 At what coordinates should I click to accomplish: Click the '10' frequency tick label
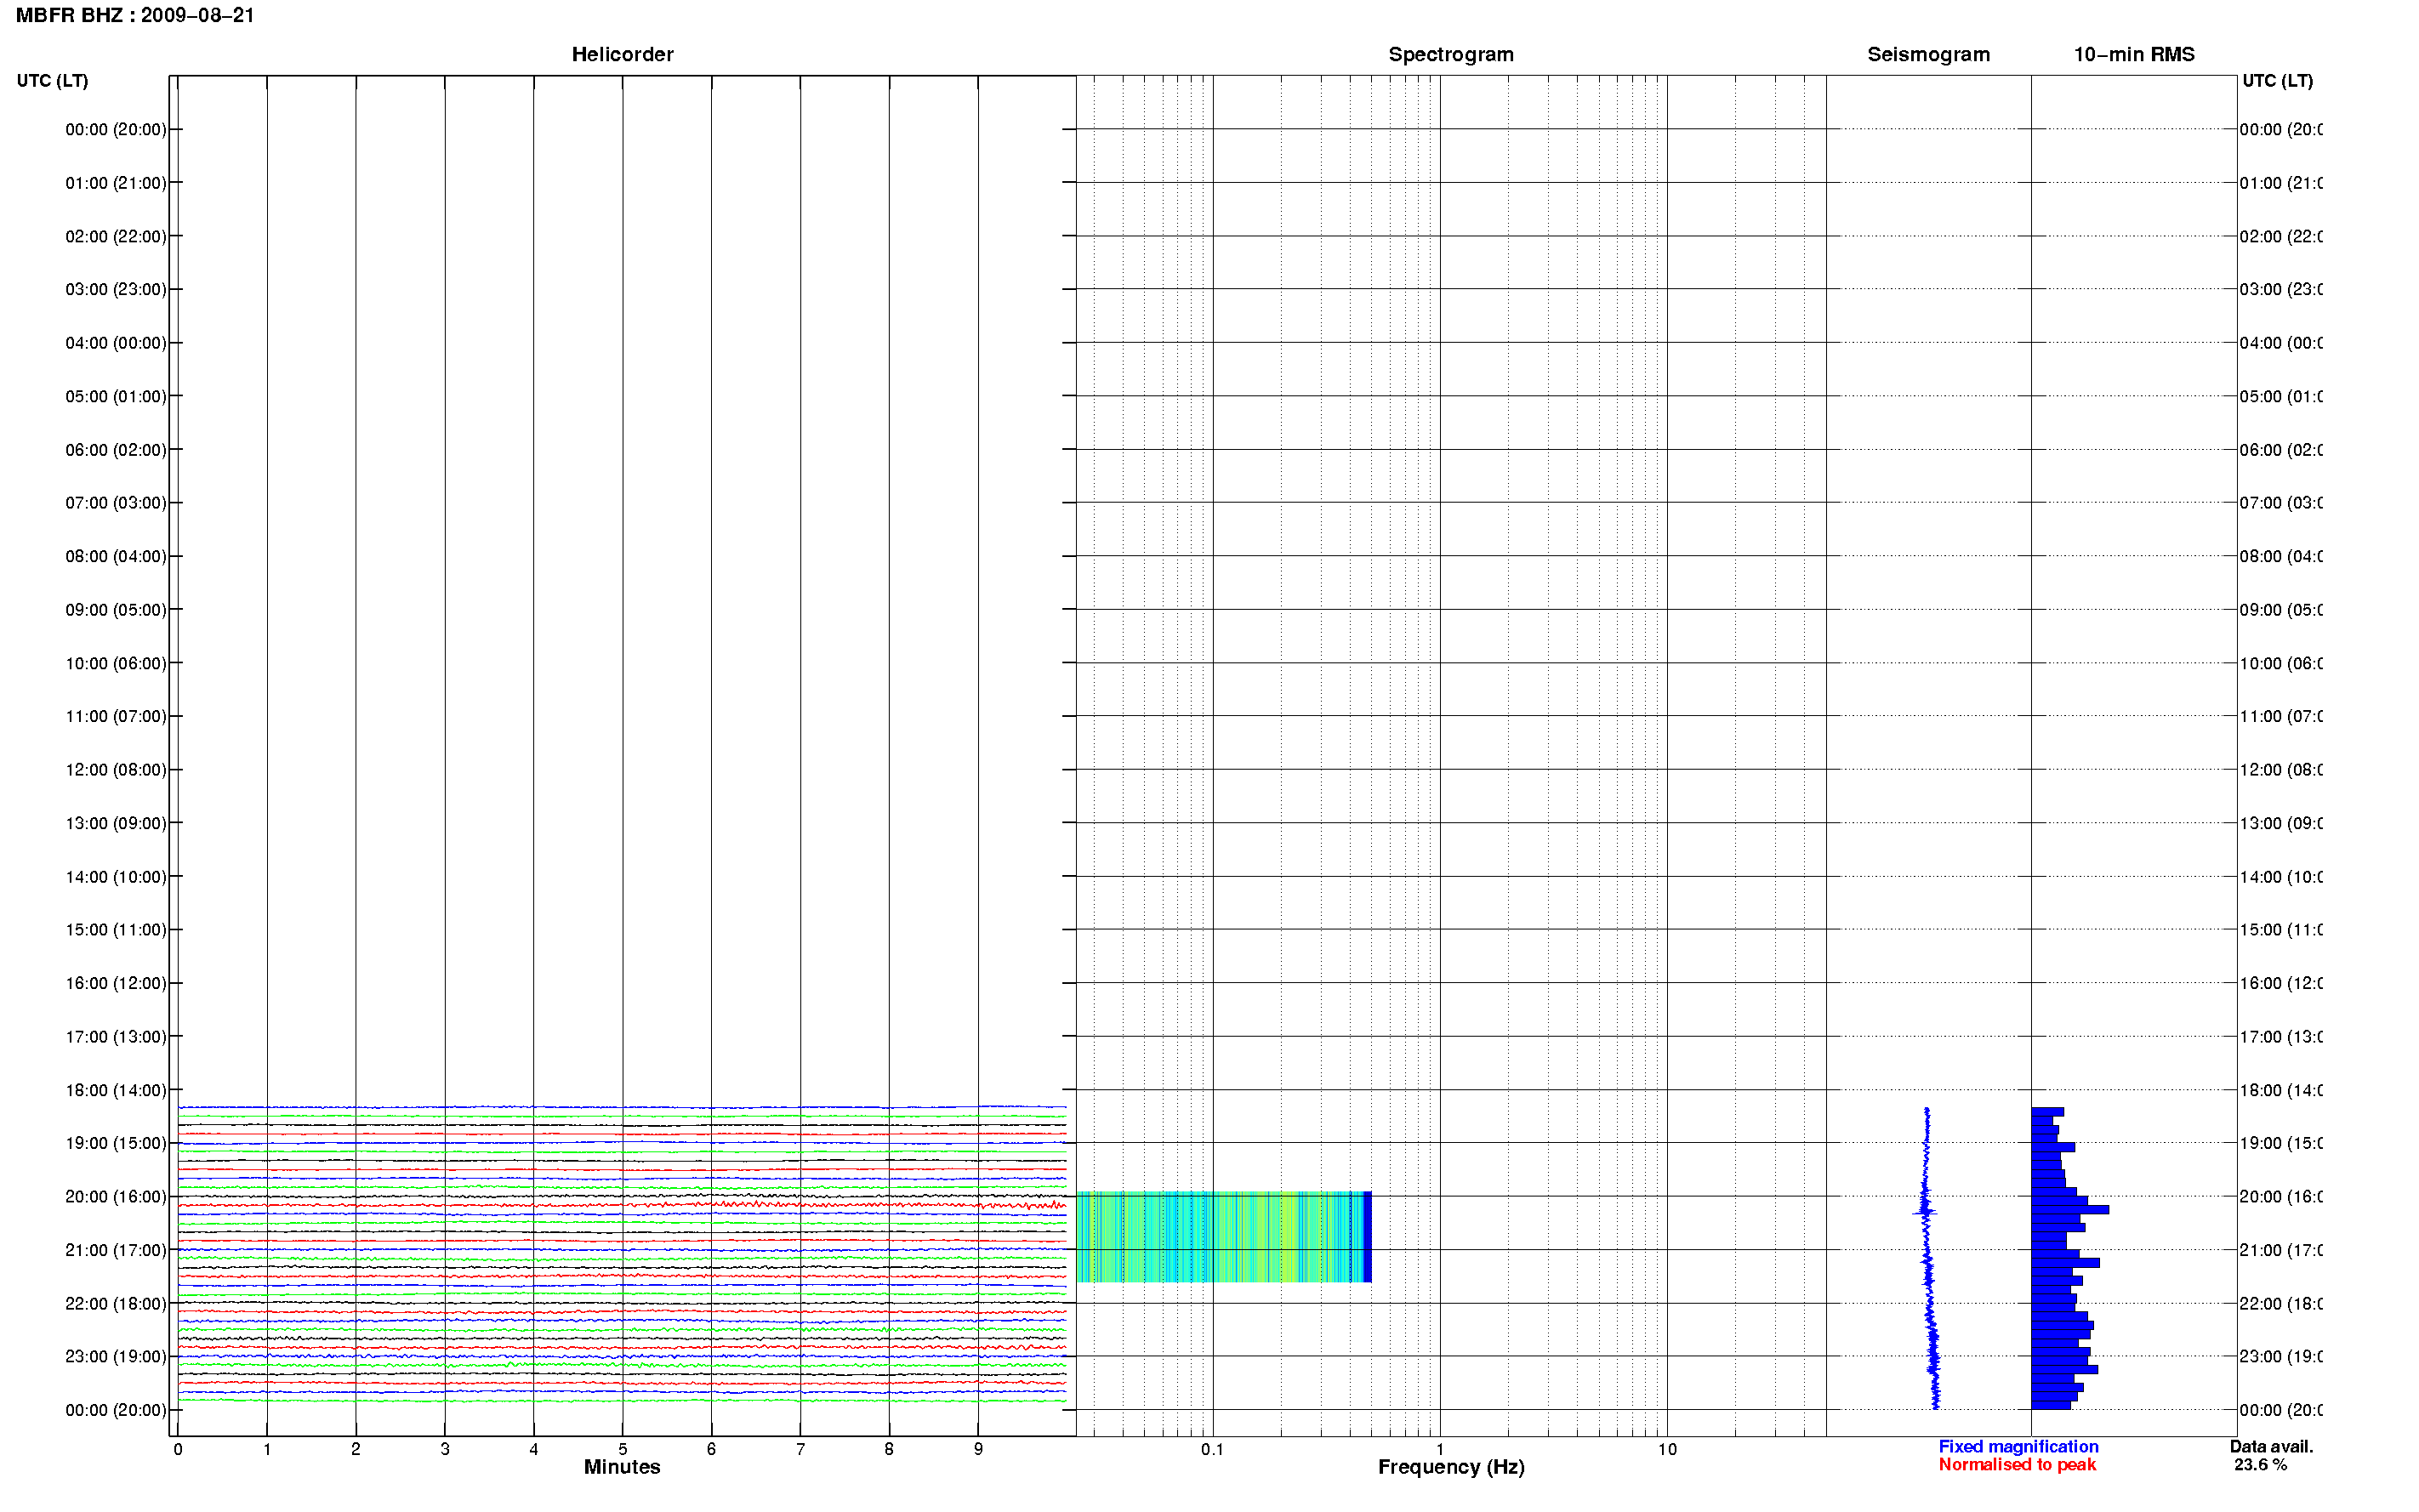coord(1666,1449)
